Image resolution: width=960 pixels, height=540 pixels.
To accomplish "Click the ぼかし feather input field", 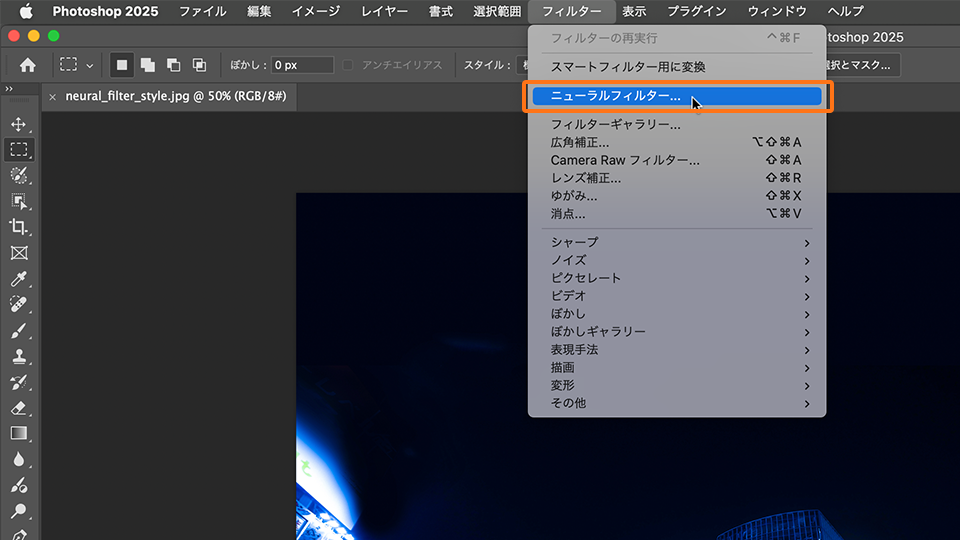I will [302, 65].
